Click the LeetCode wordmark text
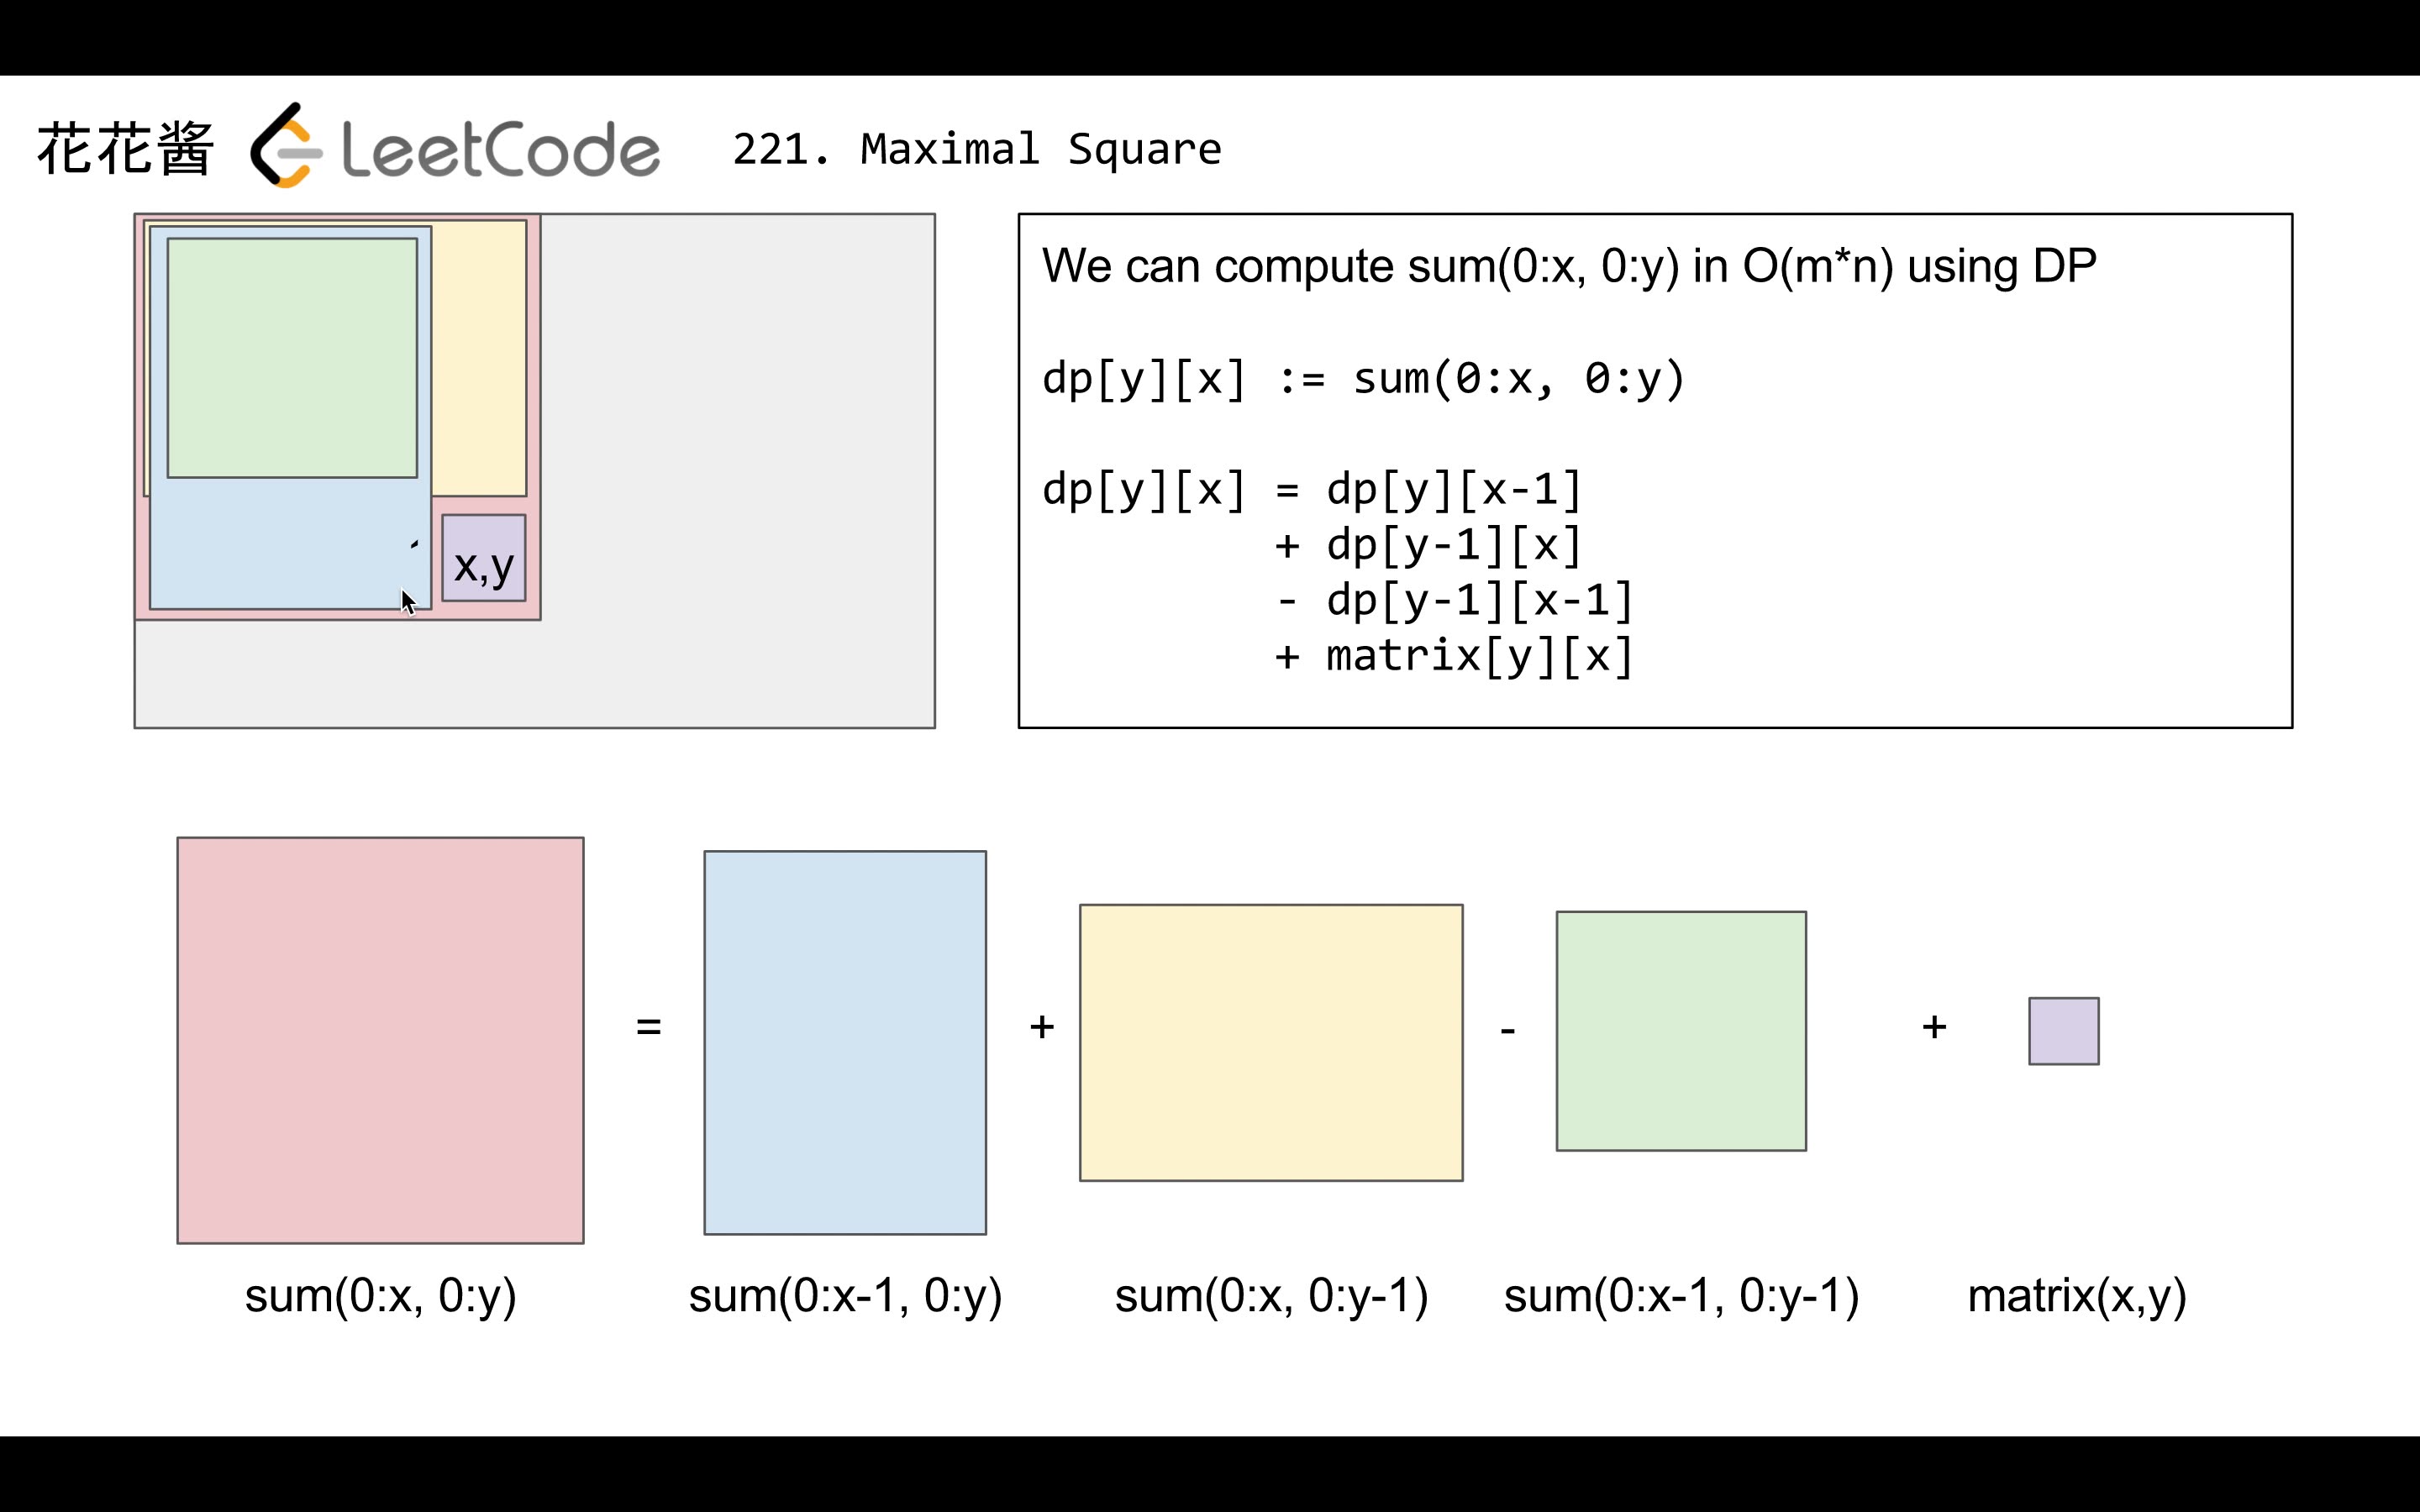 (x=500, y=150)
